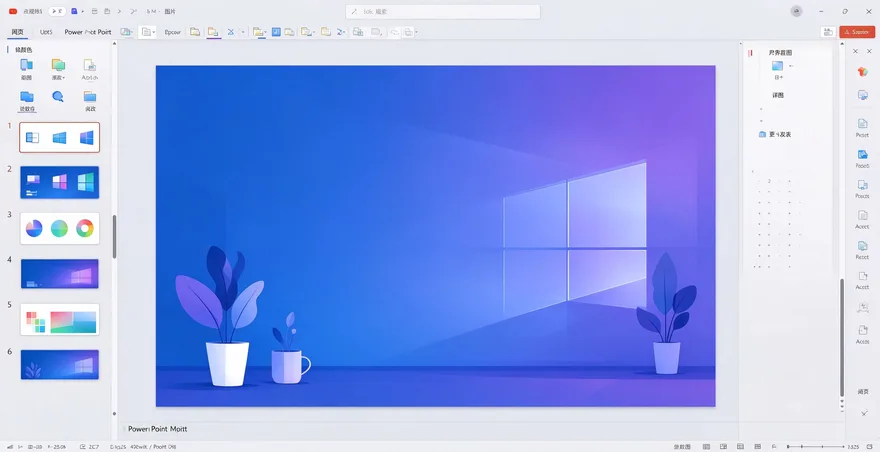Click the Epcosr toolbar button

(172, 32)
